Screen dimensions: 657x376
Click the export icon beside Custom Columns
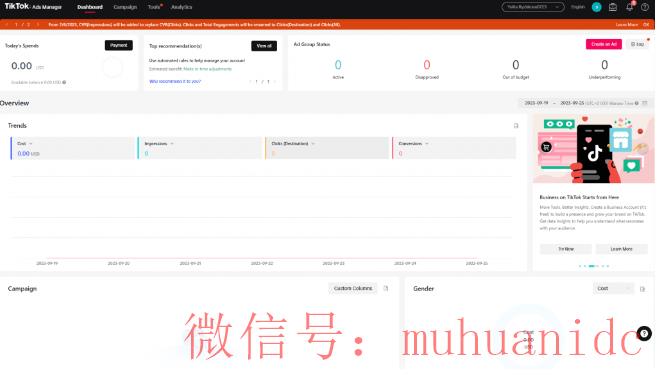click(386, 288)
